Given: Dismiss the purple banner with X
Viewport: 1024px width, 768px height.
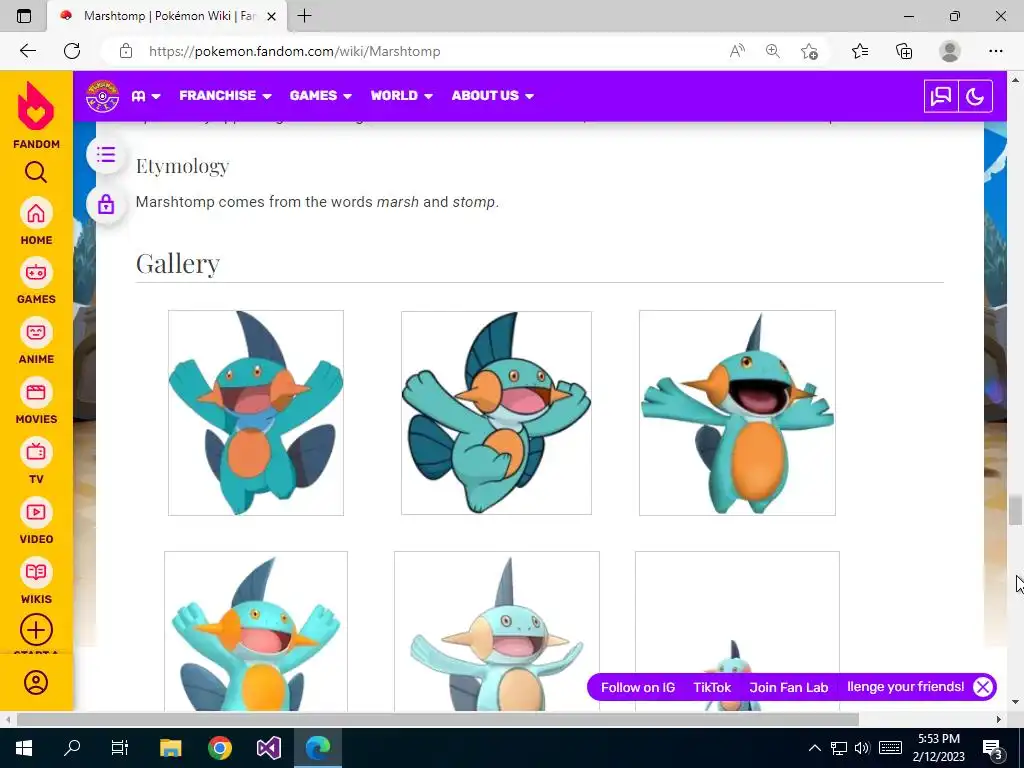Looking at the screenshot, I should tap(983, 687).
